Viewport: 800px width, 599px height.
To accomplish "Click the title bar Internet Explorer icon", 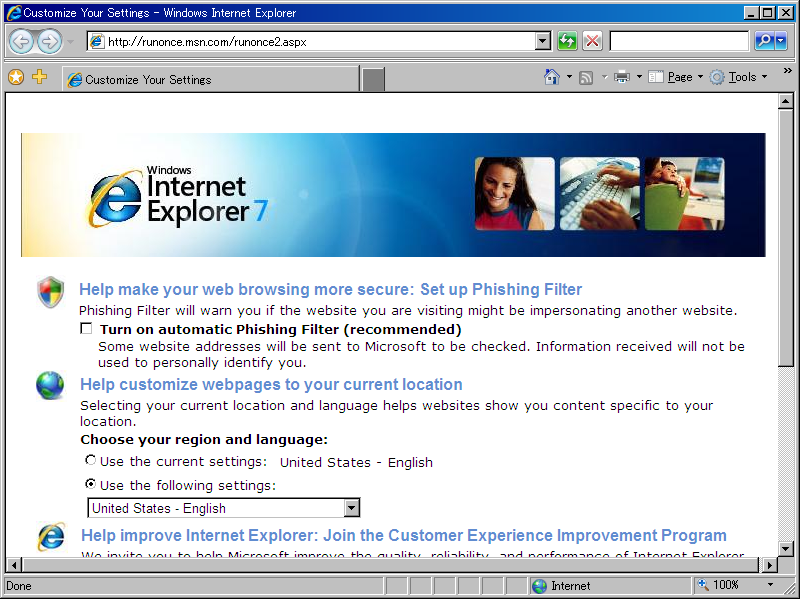I will point(14,13).
